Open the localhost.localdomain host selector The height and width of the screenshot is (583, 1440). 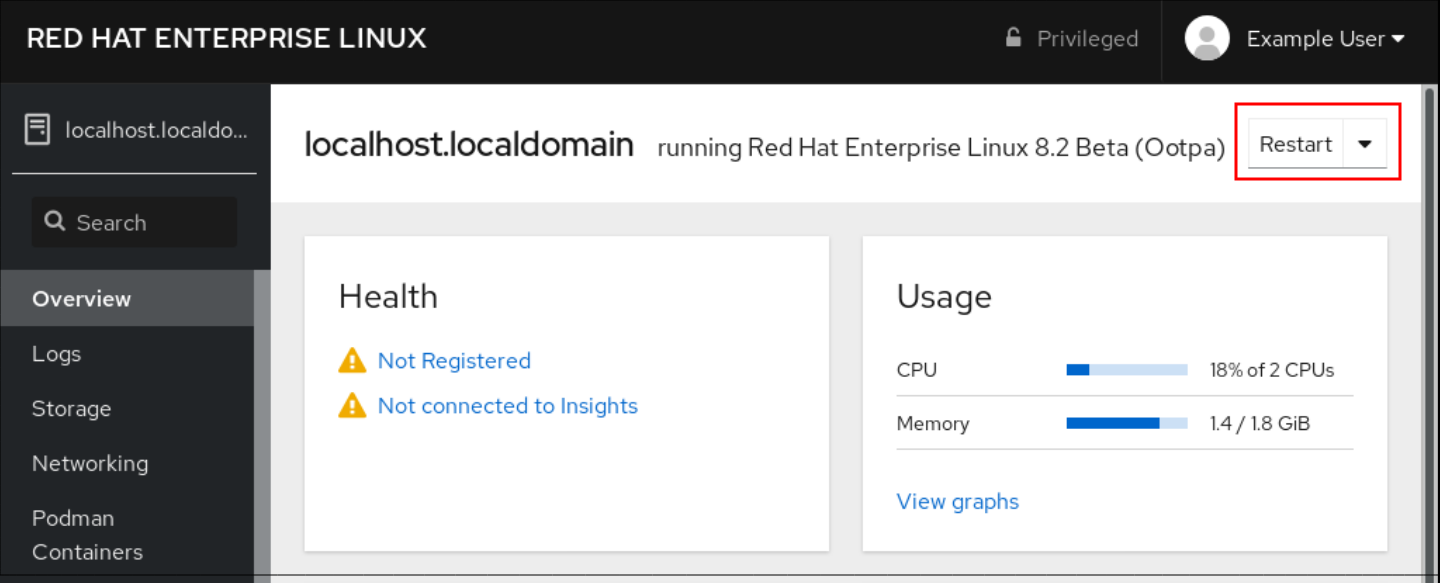click(x=155, y=130)
